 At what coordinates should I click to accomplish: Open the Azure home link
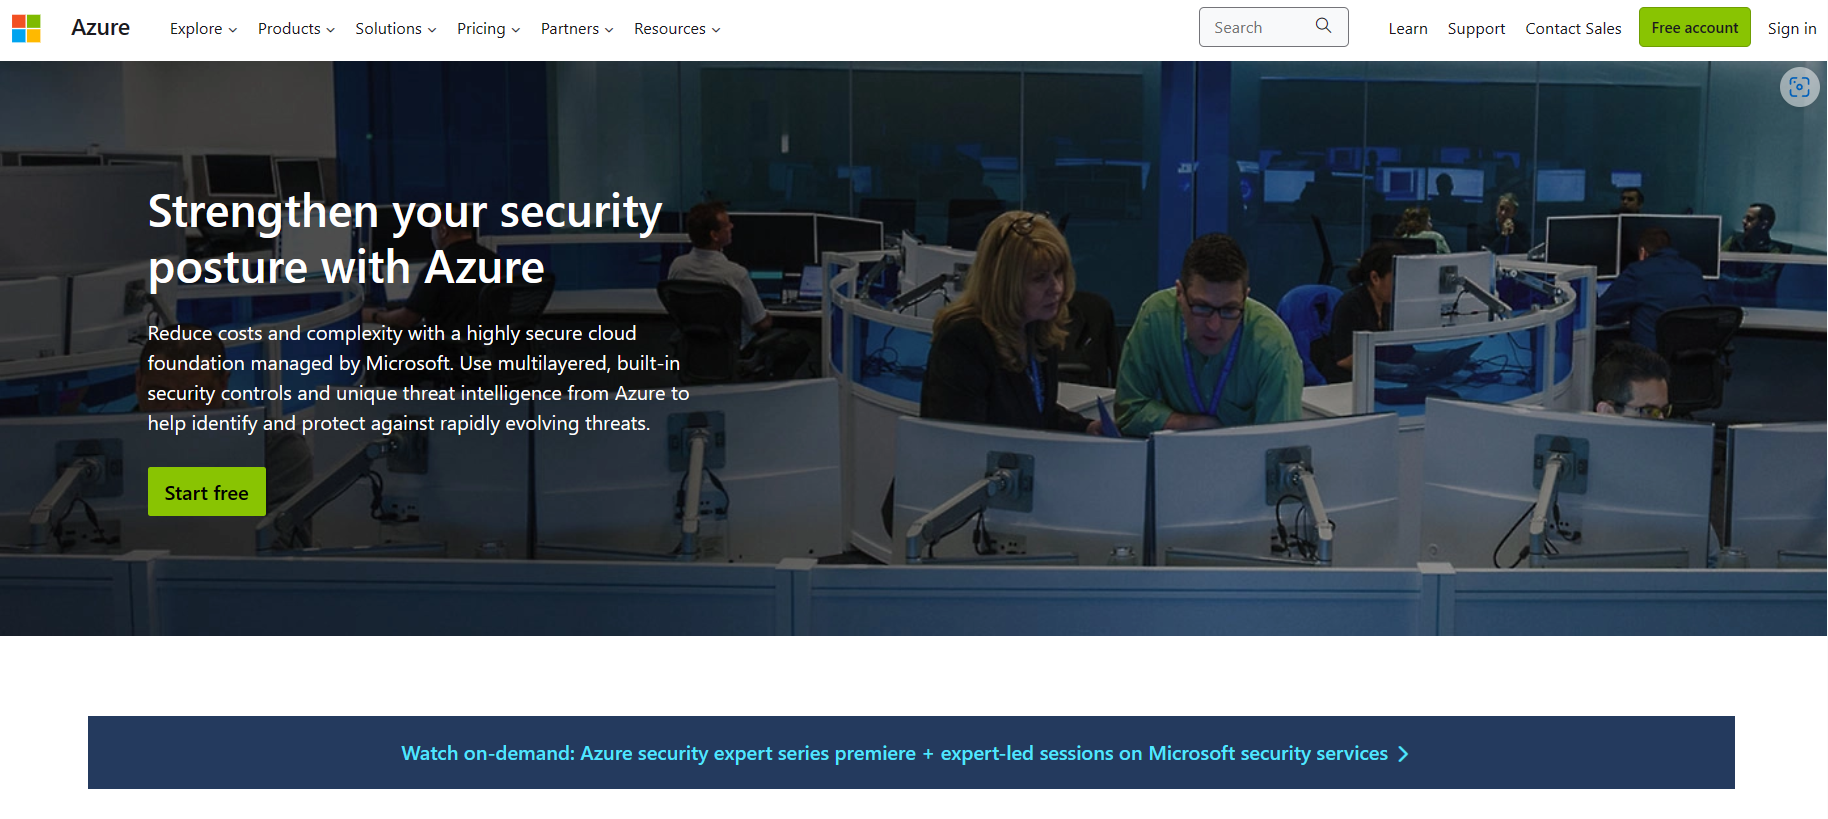[x=100, y=28]
